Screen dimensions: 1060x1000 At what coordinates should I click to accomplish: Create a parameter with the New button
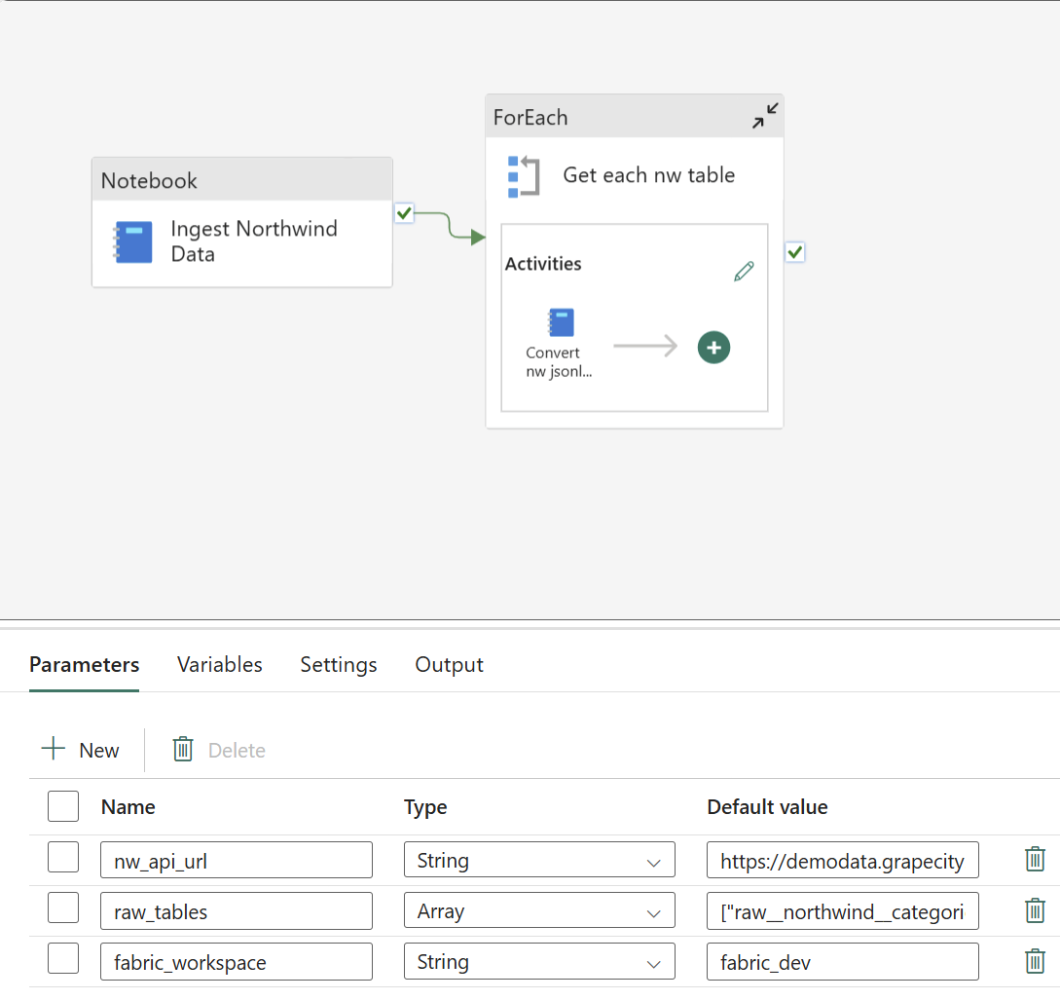81,749
